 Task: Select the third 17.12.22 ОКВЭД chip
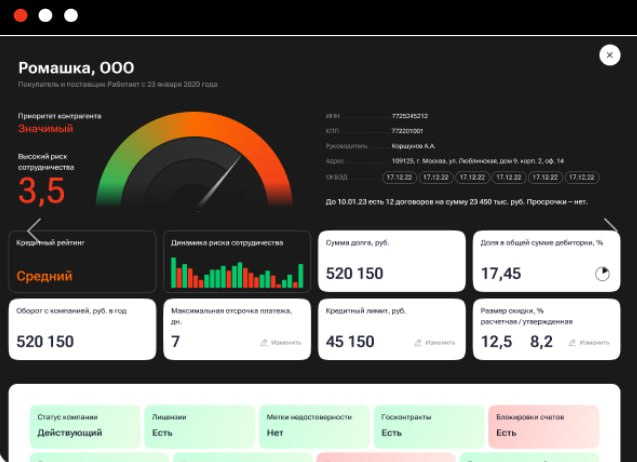coord(472,178)
